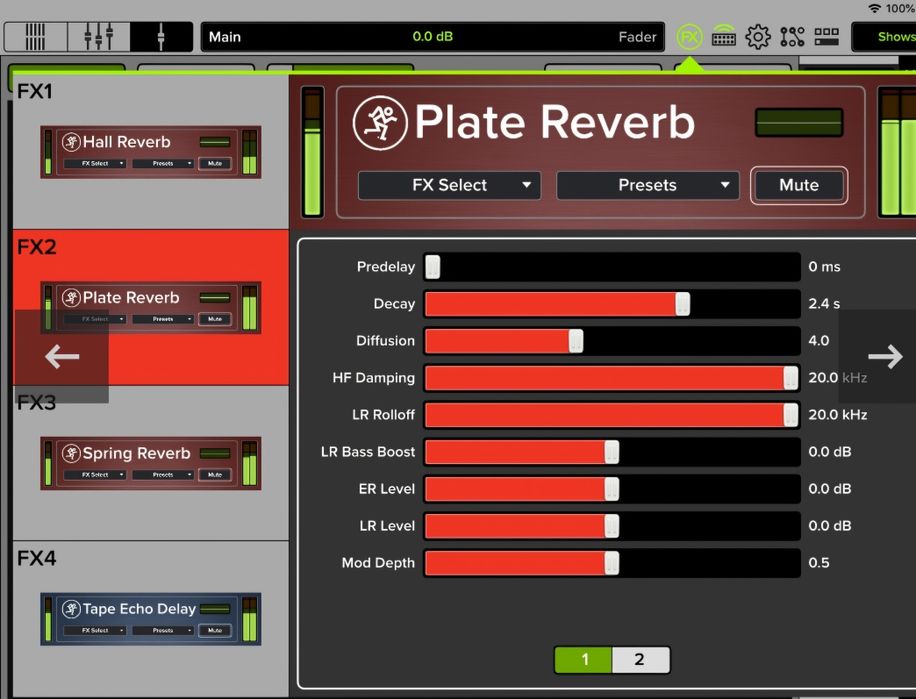
Task: Click the Plate Reverb input level meter
Action: click(313, 152)
